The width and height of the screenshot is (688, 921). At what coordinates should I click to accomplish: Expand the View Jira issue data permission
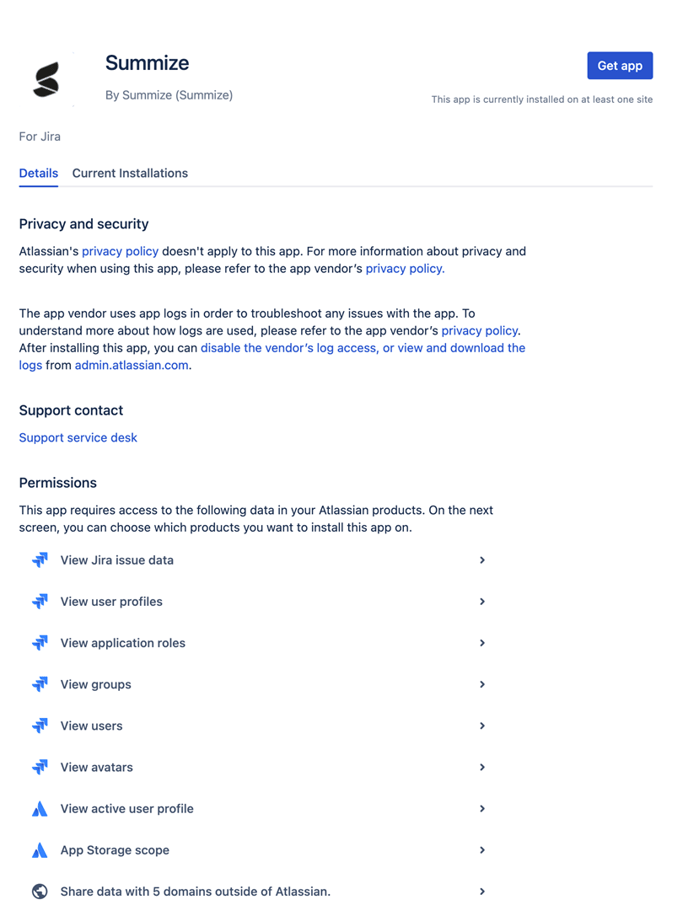coord(482,560)
